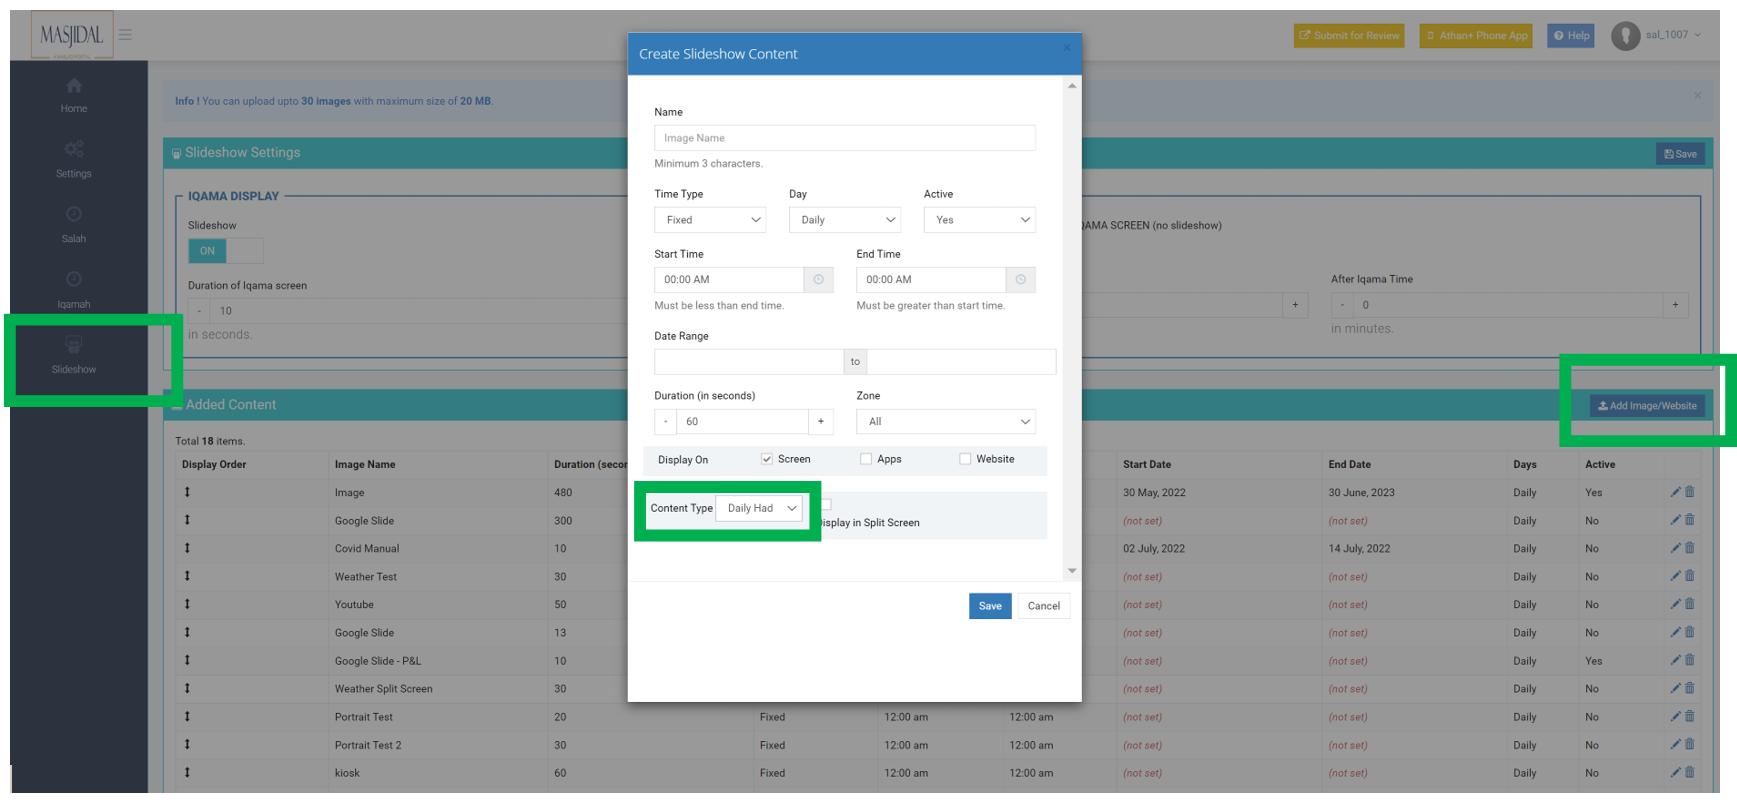
Task: Delete the Youtube row using the trash icon
Action: pos(1690,604)
